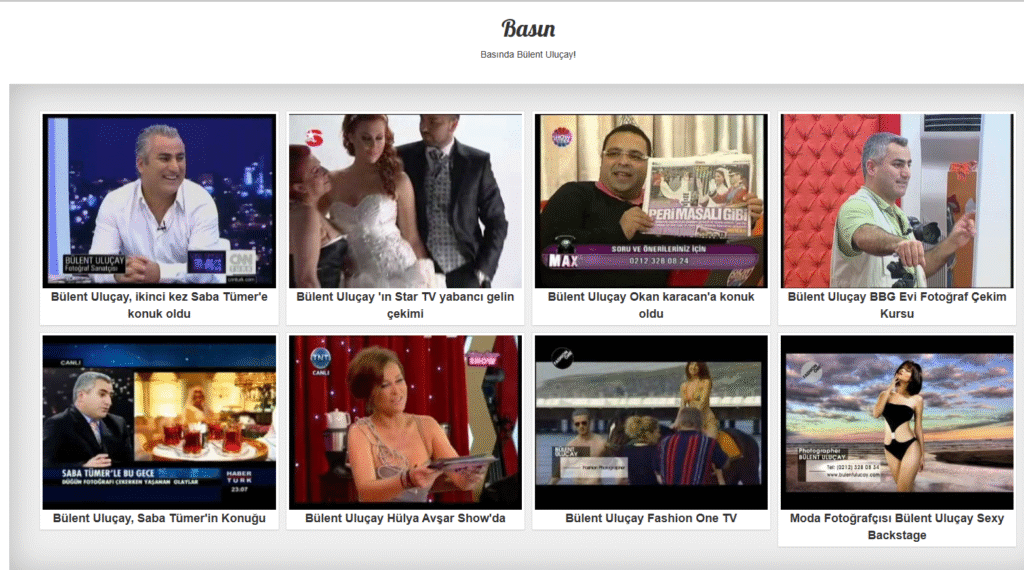Click 'Bülent Uluçay, Saba Tümer'in Konuğu' caption
The height and width of the screenshot is (570, 1024).
159,518
